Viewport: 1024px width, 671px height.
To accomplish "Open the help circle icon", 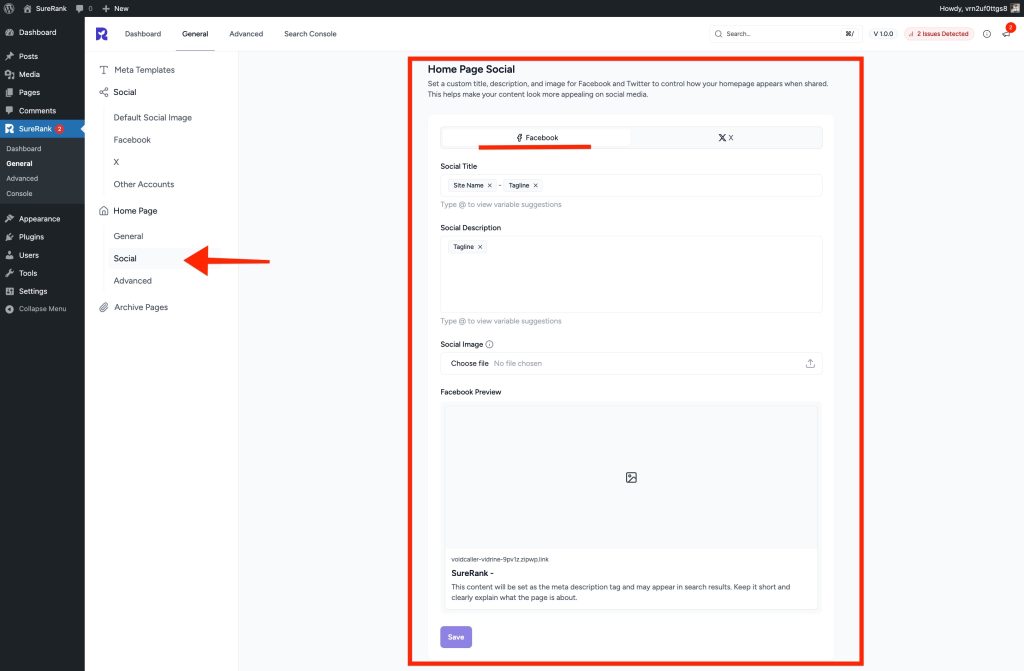I will (x=987, y=34).
